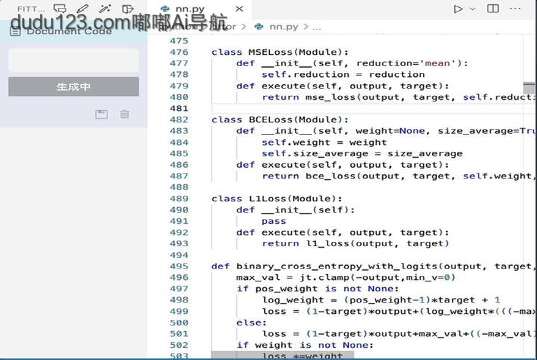Open the editor more actions ellipsis menu
This screenshot has height=360, width=537.
pyautogui.click(x=515, y=9)
